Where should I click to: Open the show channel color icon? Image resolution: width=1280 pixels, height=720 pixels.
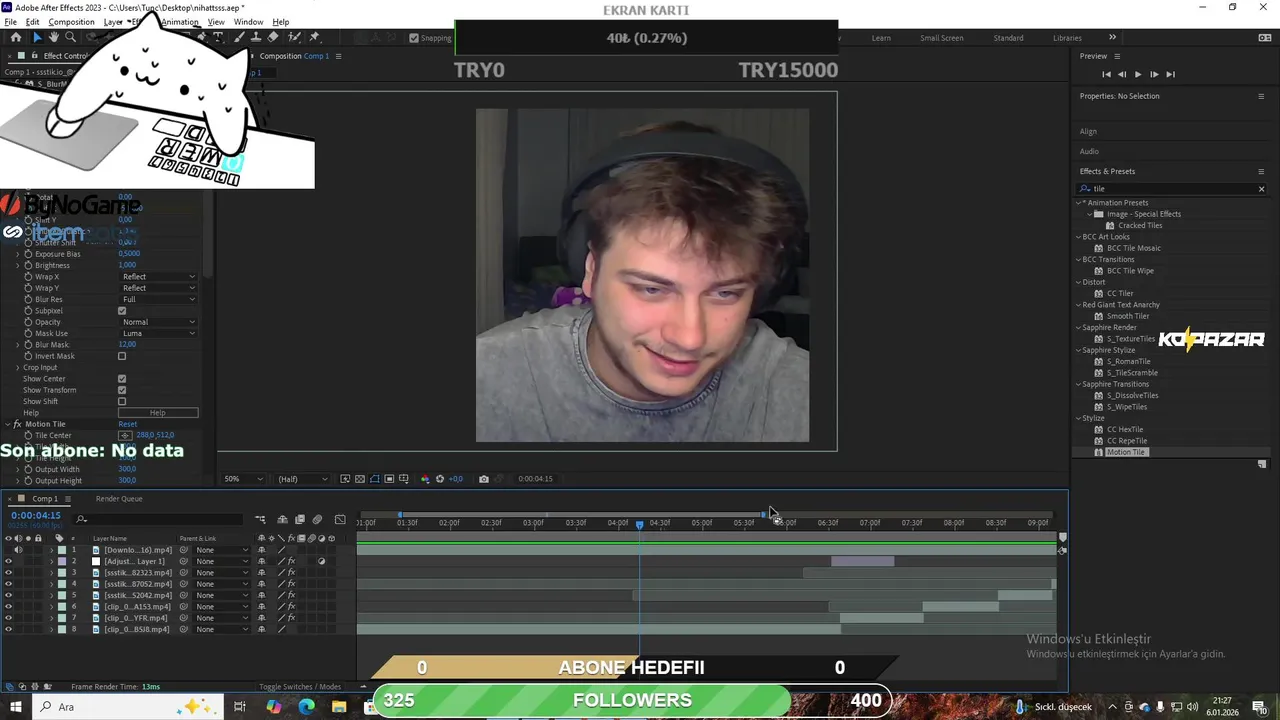(x=425, y=479)
